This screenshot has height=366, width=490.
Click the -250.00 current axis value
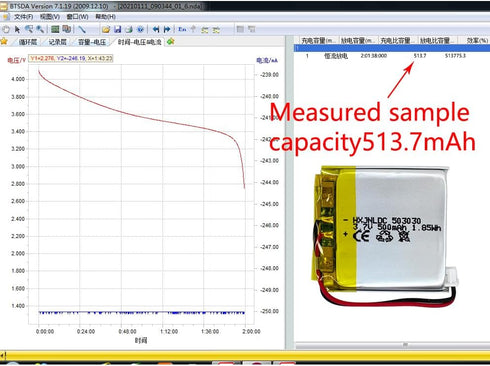click(x=269, y=311)
